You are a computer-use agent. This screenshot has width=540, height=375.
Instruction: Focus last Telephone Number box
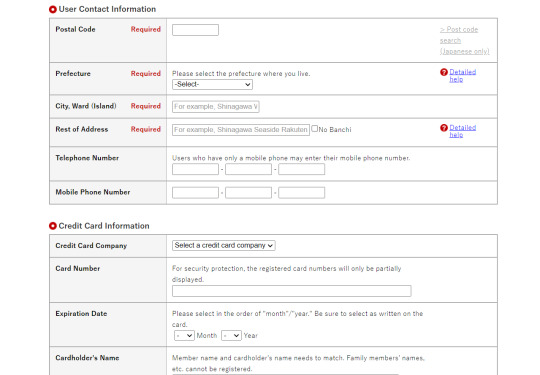[x=301, y=169]
